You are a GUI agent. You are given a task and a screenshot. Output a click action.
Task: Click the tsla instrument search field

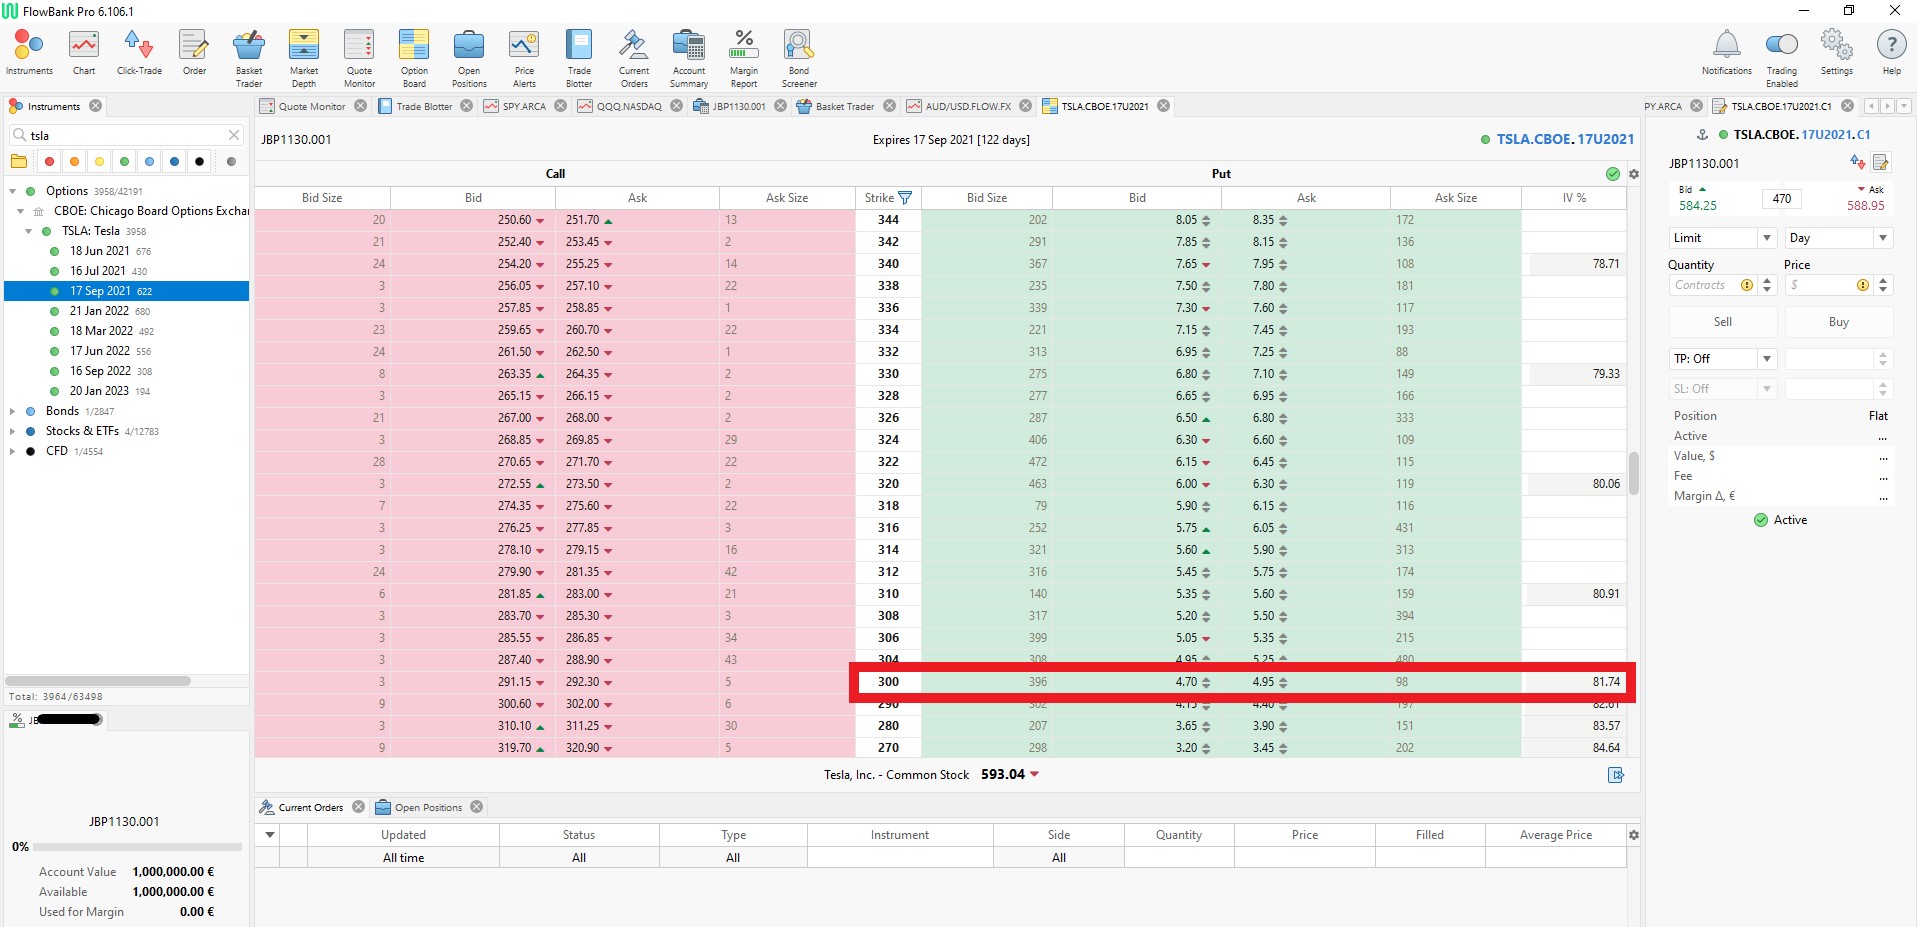[x=126, y=135]
